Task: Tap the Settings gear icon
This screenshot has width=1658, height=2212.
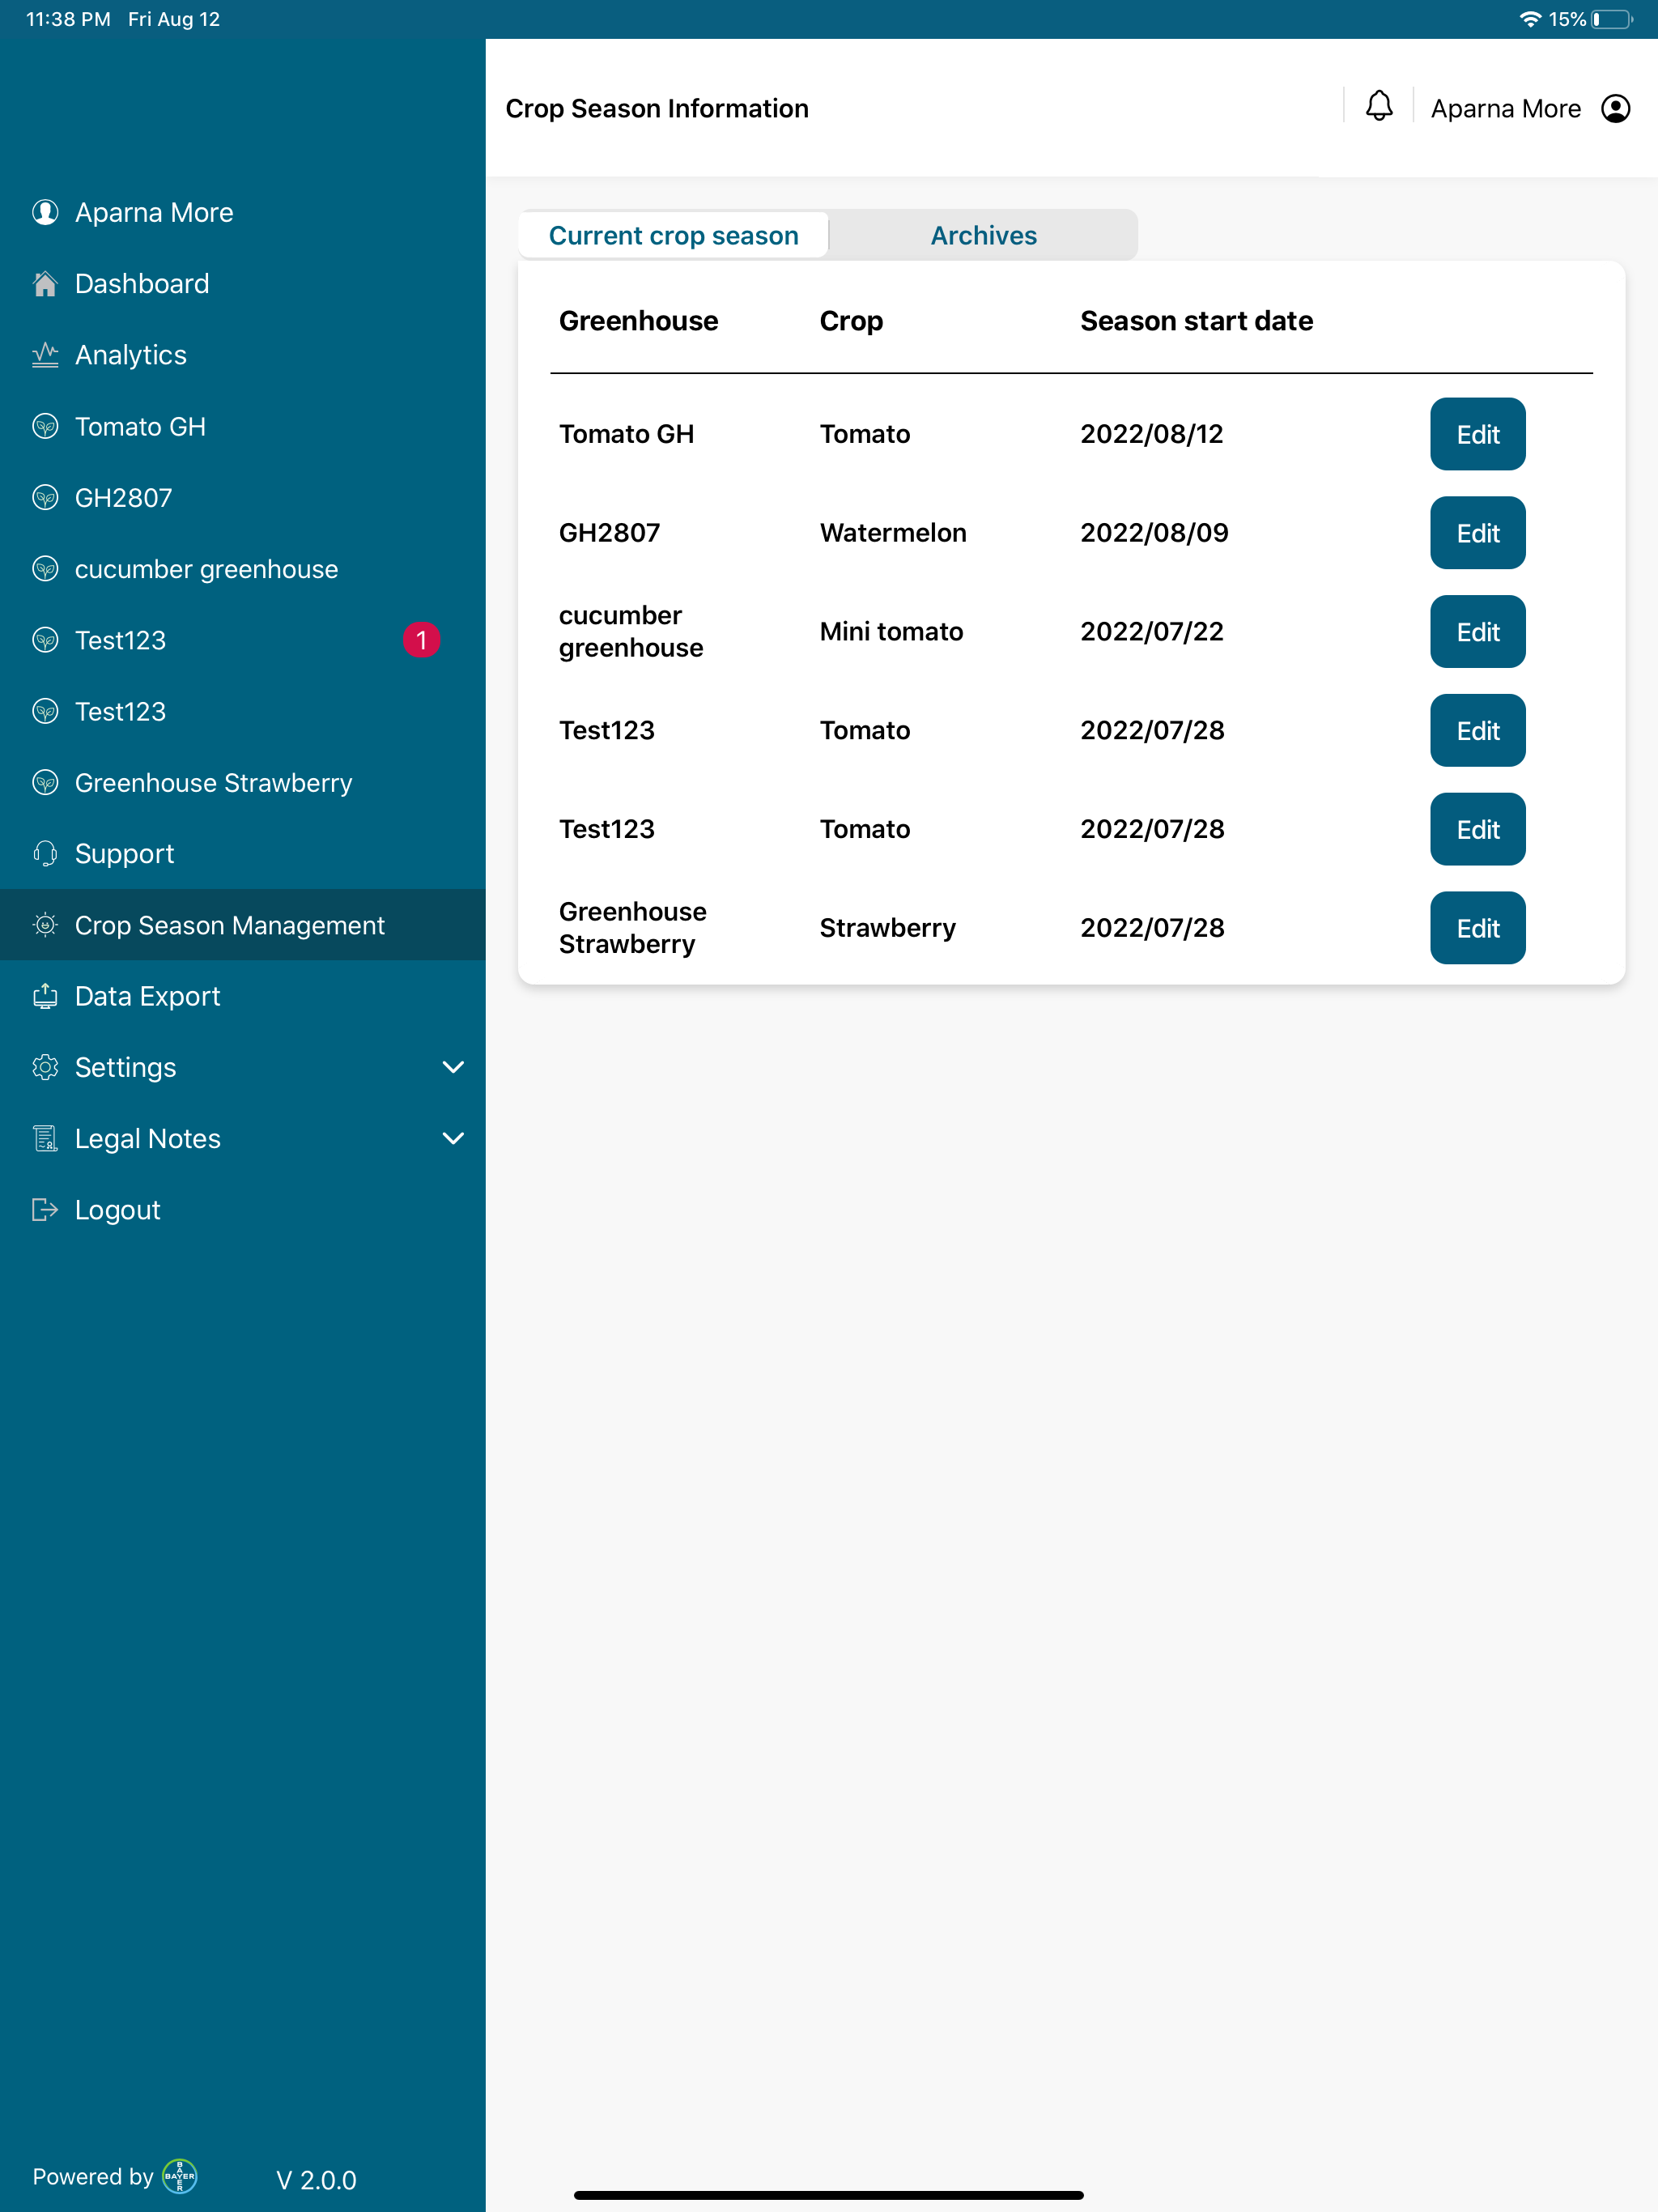Action: point(45,1067)
